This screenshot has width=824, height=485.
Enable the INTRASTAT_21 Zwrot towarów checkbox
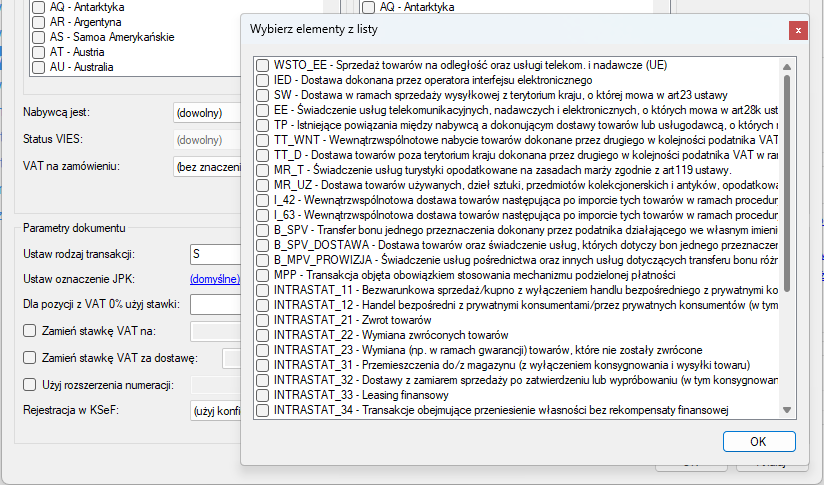[x=262, y=320]
